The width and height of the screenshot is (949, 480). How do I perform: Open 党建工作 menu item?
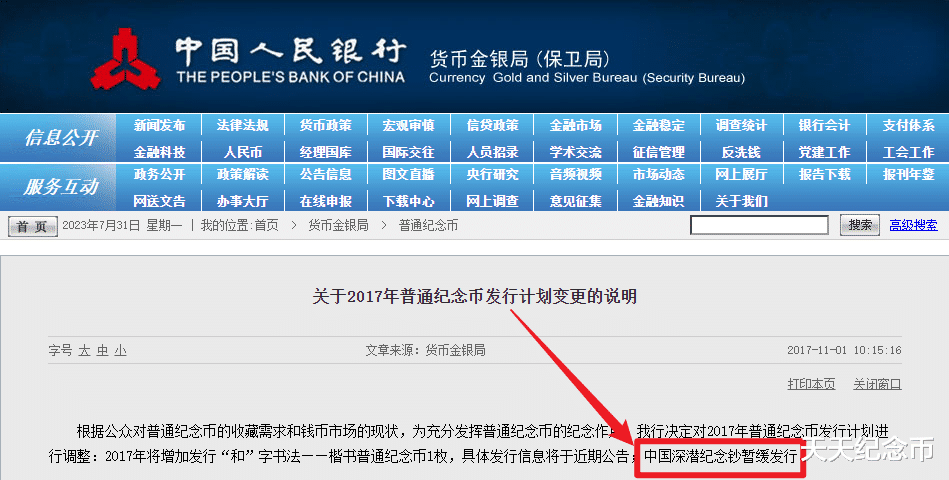pyautogui.click(x=824, y=152)
